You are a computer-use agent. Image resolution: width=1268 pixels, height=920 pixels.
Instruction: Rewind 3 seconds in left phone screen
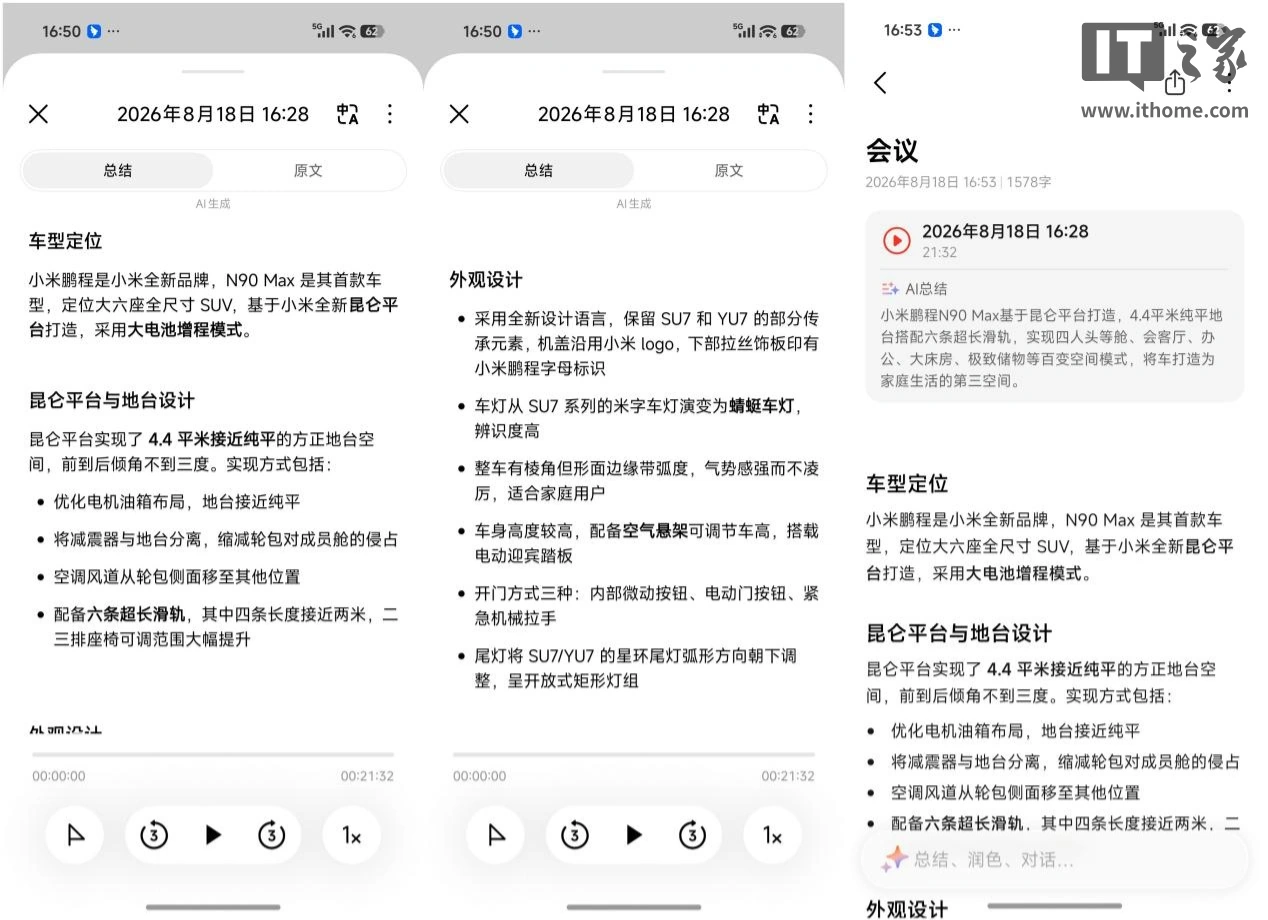point(153,835)
